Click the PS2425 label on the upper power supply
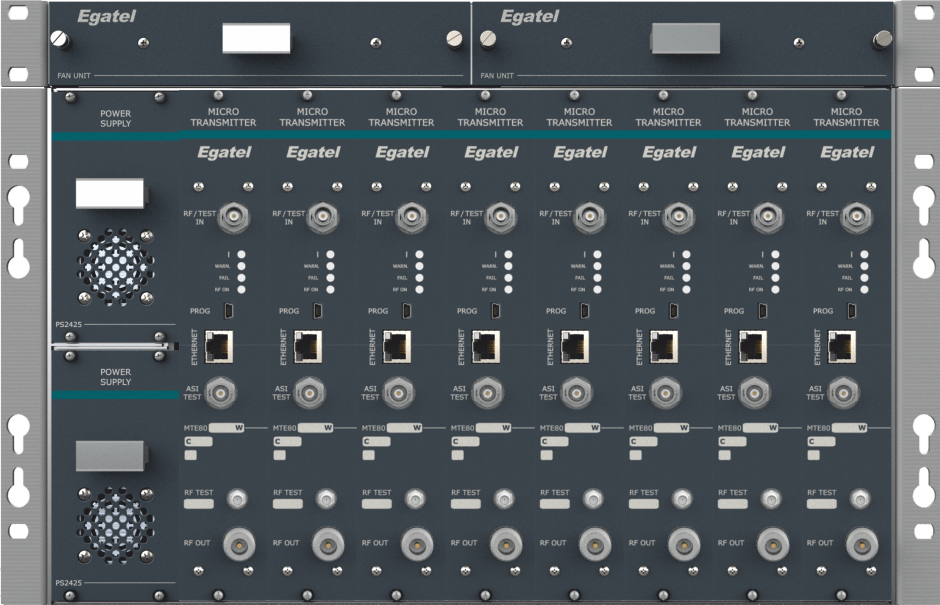 coord(69,324)
